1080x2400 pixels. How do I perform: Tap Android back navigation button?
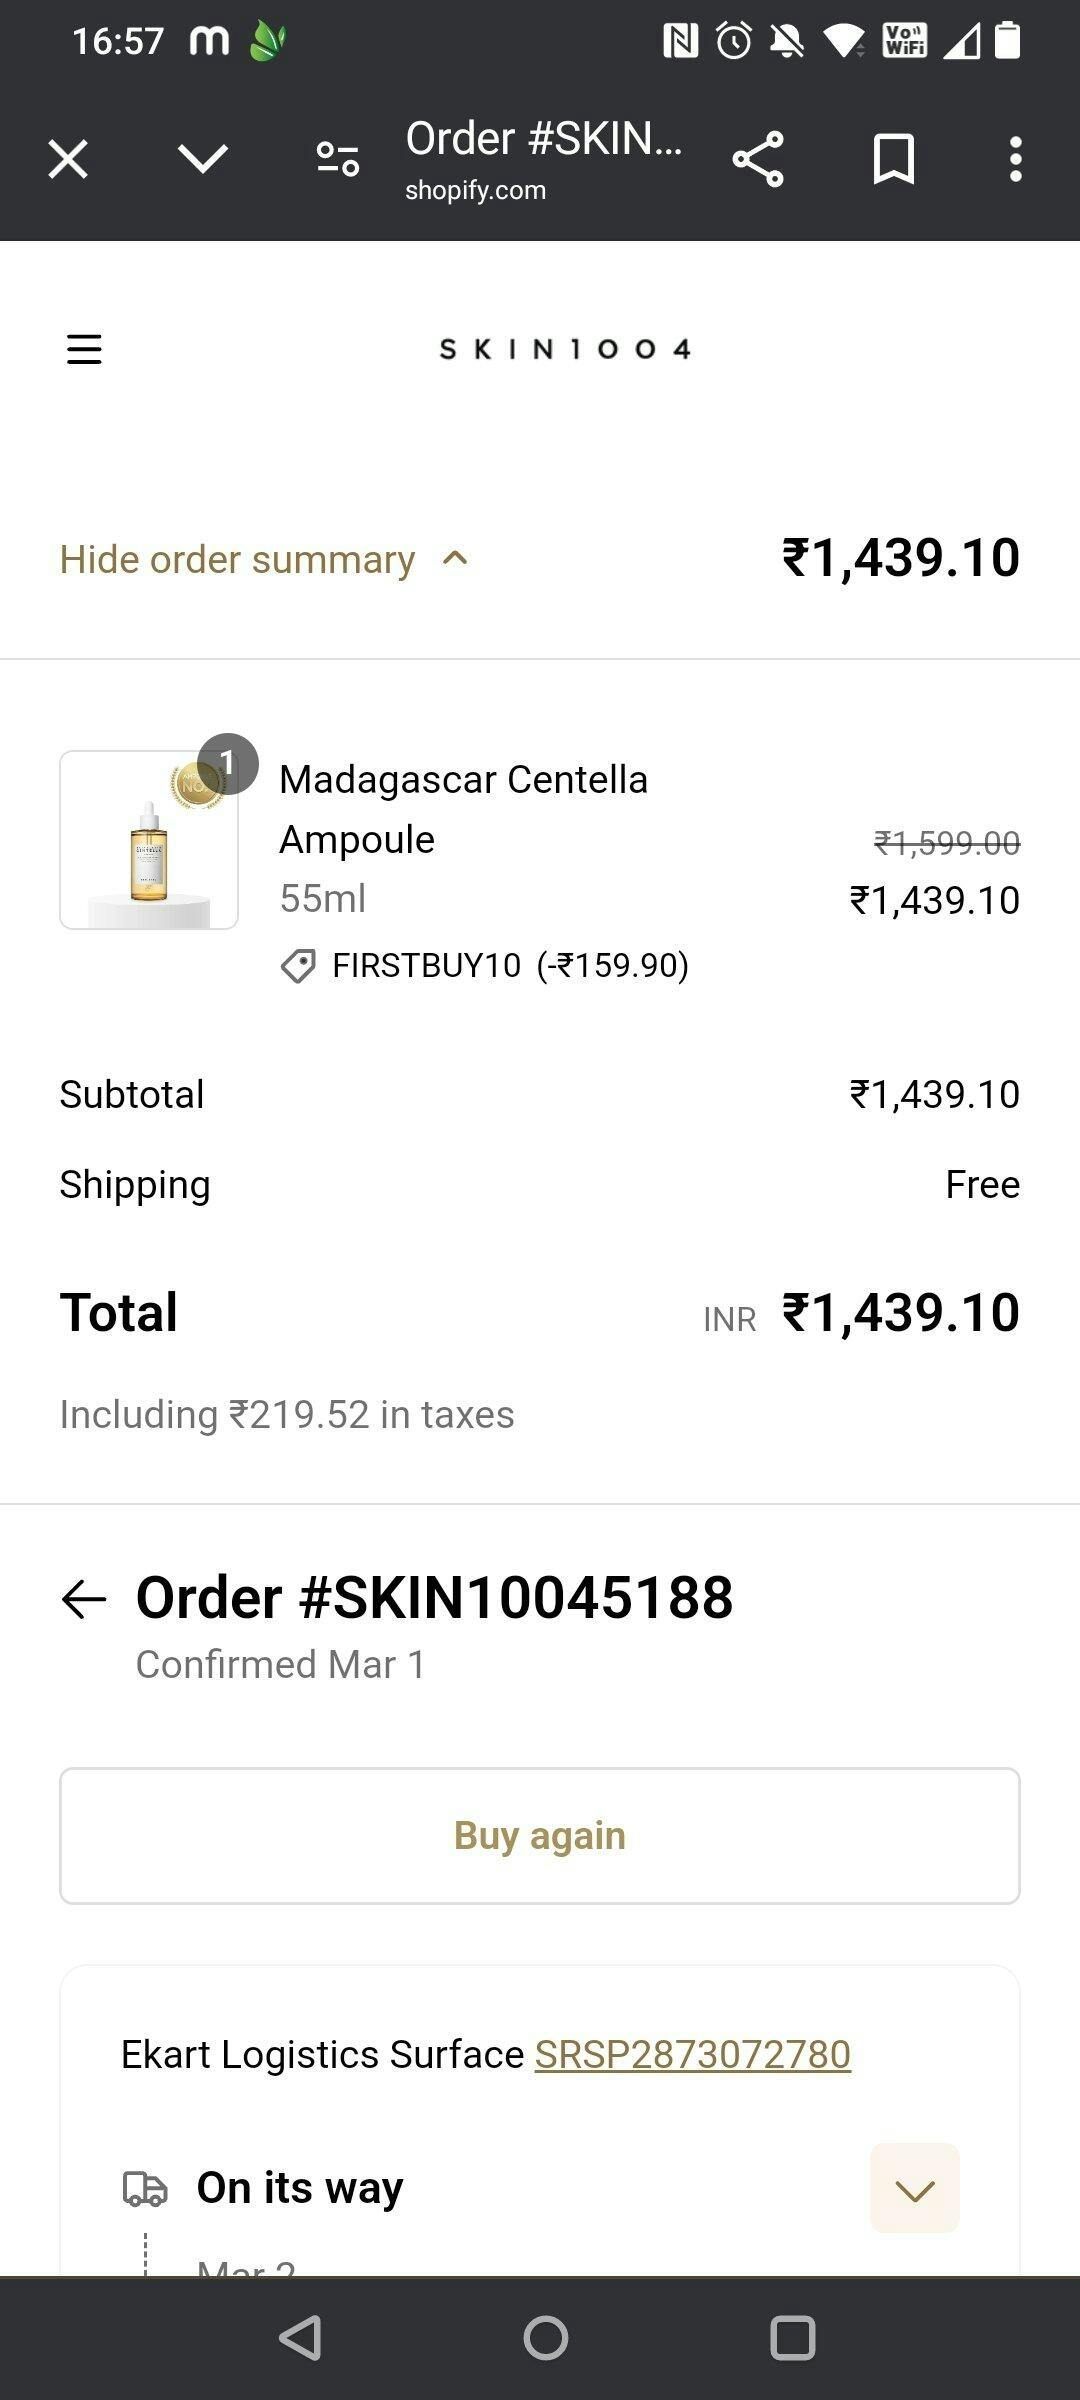click(300, 2338)
